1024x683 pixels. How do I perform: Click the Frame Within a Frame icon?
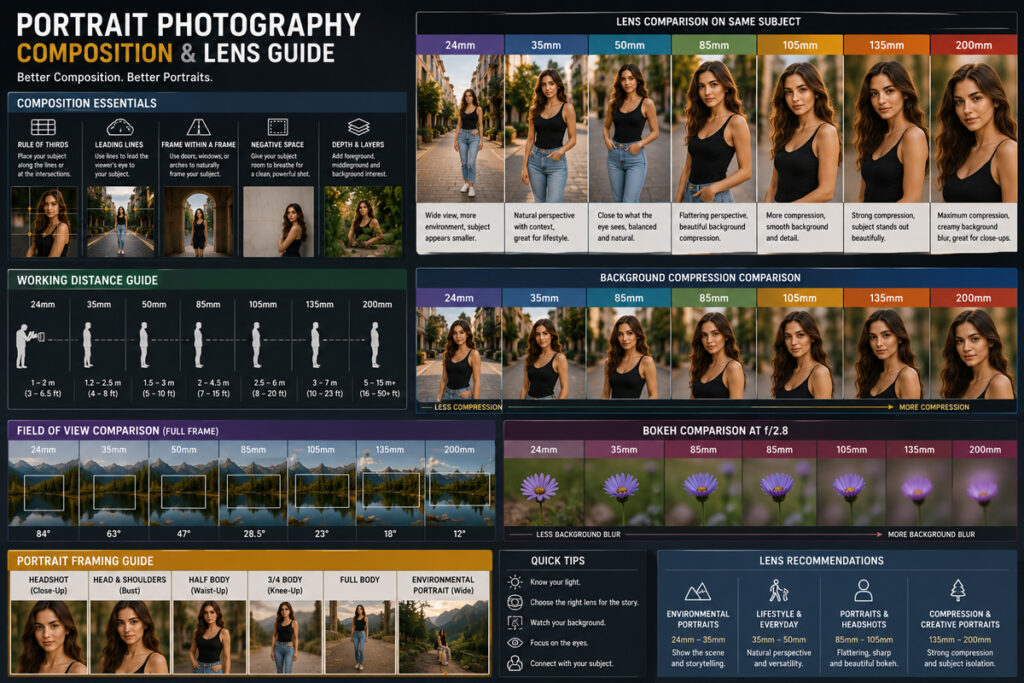[x=199, y=127]
